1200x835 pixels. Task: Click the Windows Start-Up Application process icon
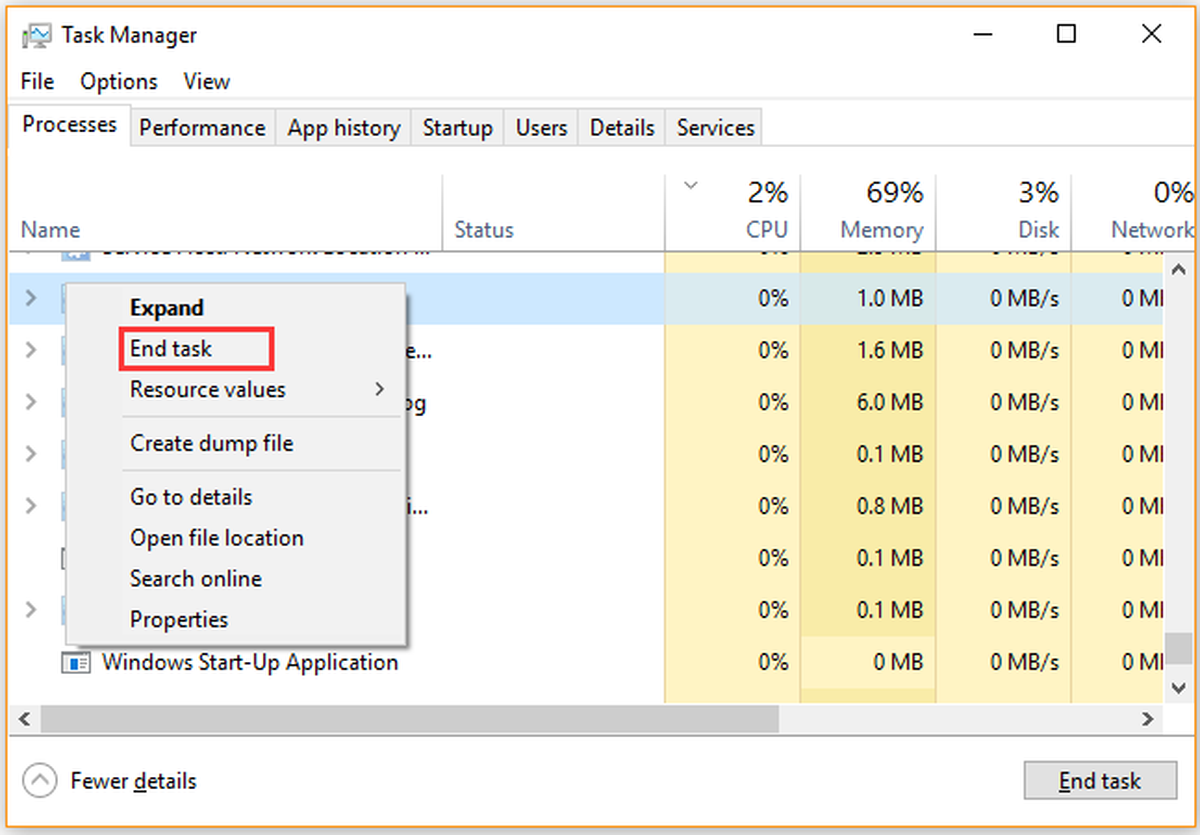coord(76,663)
